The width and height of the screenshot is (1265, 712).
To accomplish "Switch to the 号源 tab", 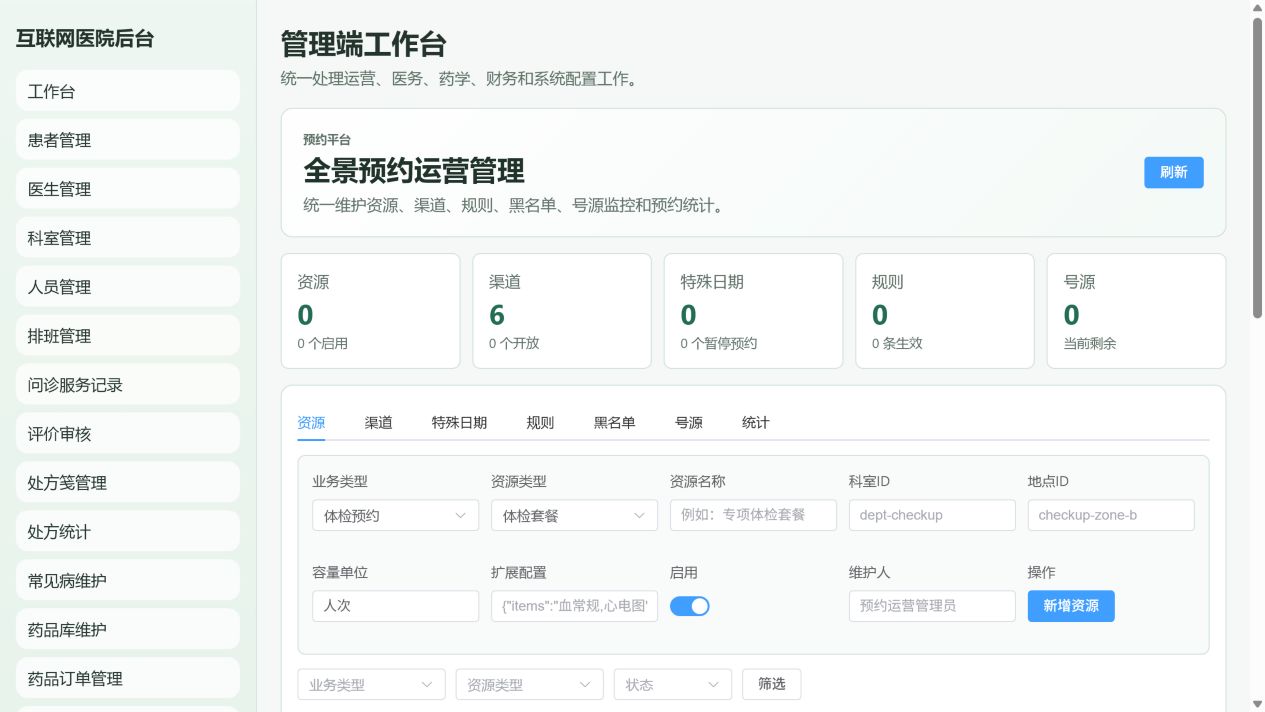I will pyautogui.click(x=689, y=423).
